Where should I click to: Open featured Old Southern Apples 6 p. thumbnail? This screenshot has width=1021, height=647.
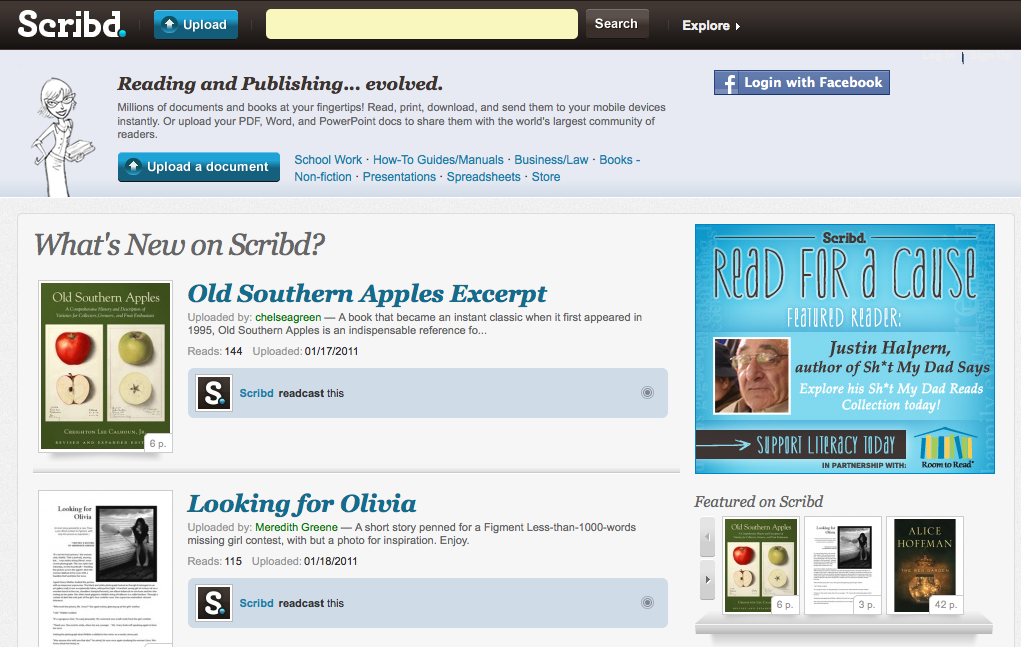click(x=761, y=566)
